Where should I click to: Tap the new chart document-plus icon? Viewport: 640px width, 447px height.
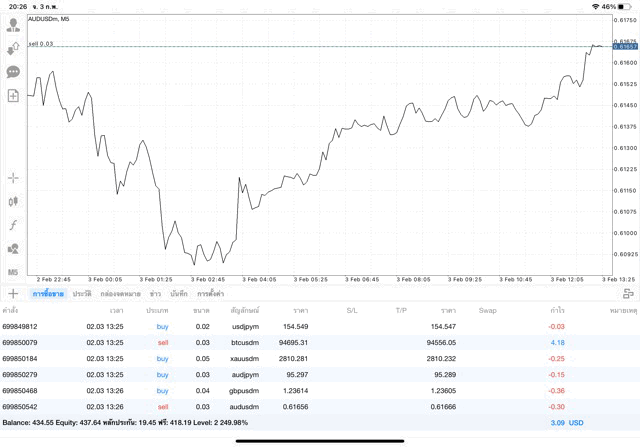(x=13, y=96)
